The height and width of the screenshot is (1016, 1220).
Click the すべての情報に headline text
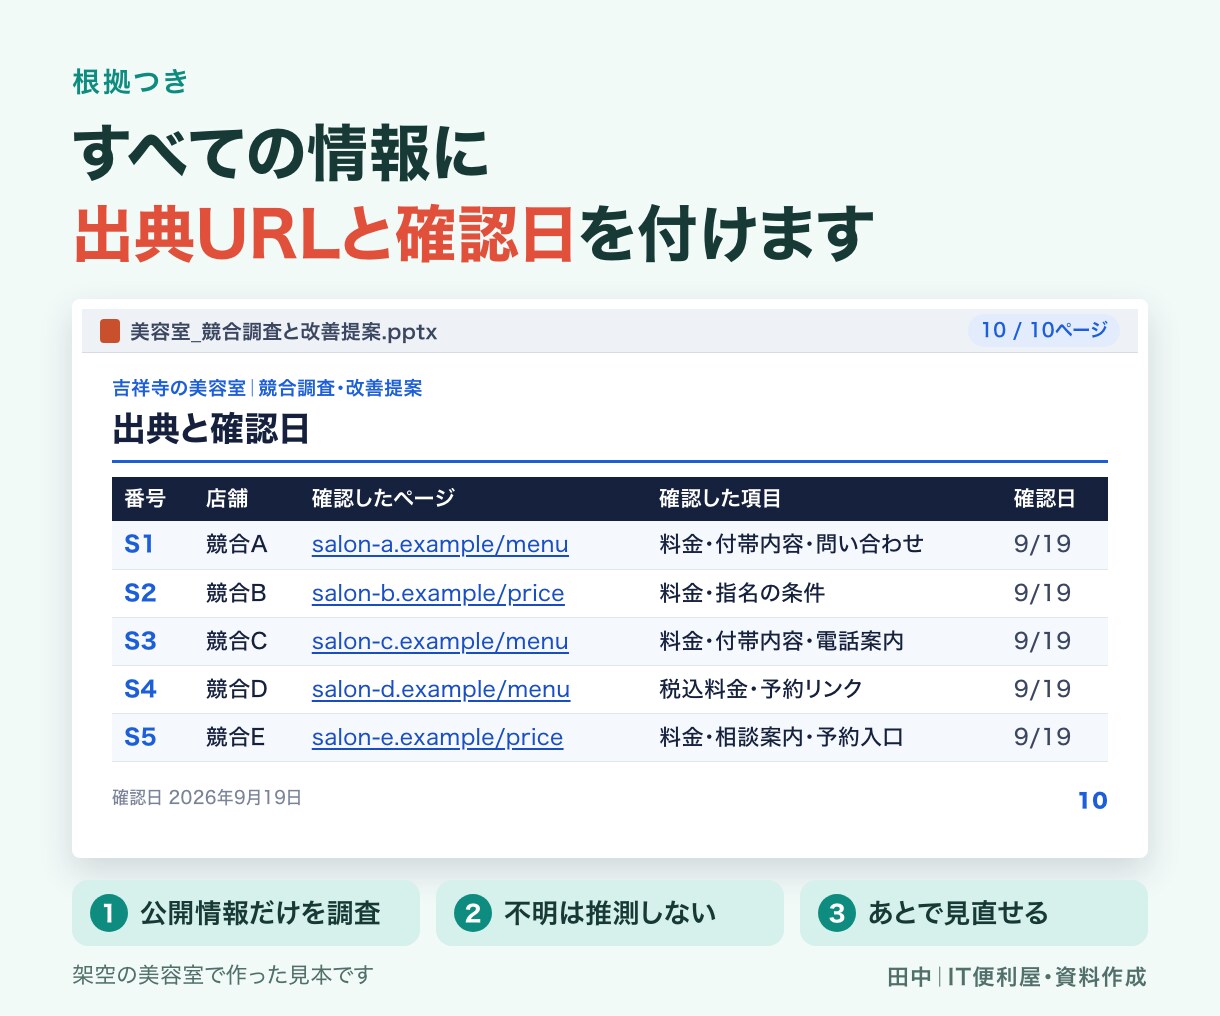pos(281,154)
